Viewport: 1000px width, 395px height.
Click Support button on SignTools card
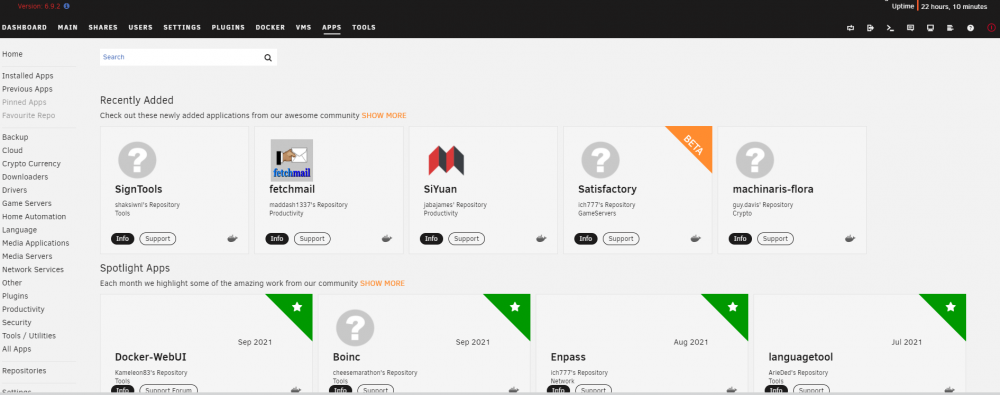click(158, 239)
